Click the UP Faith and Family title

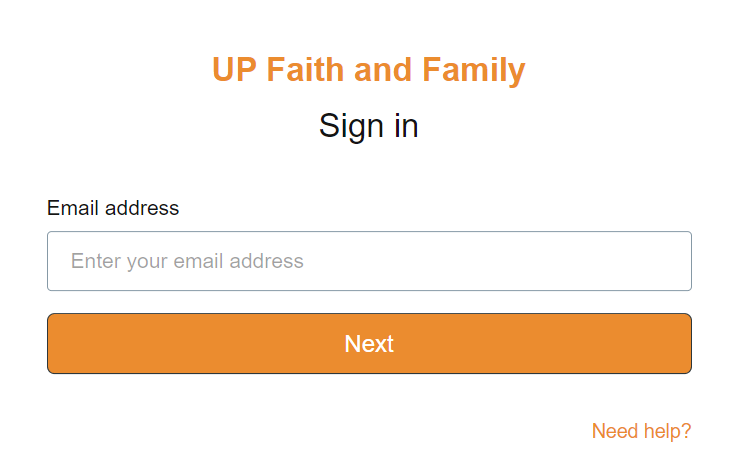[x=369, y=70]
